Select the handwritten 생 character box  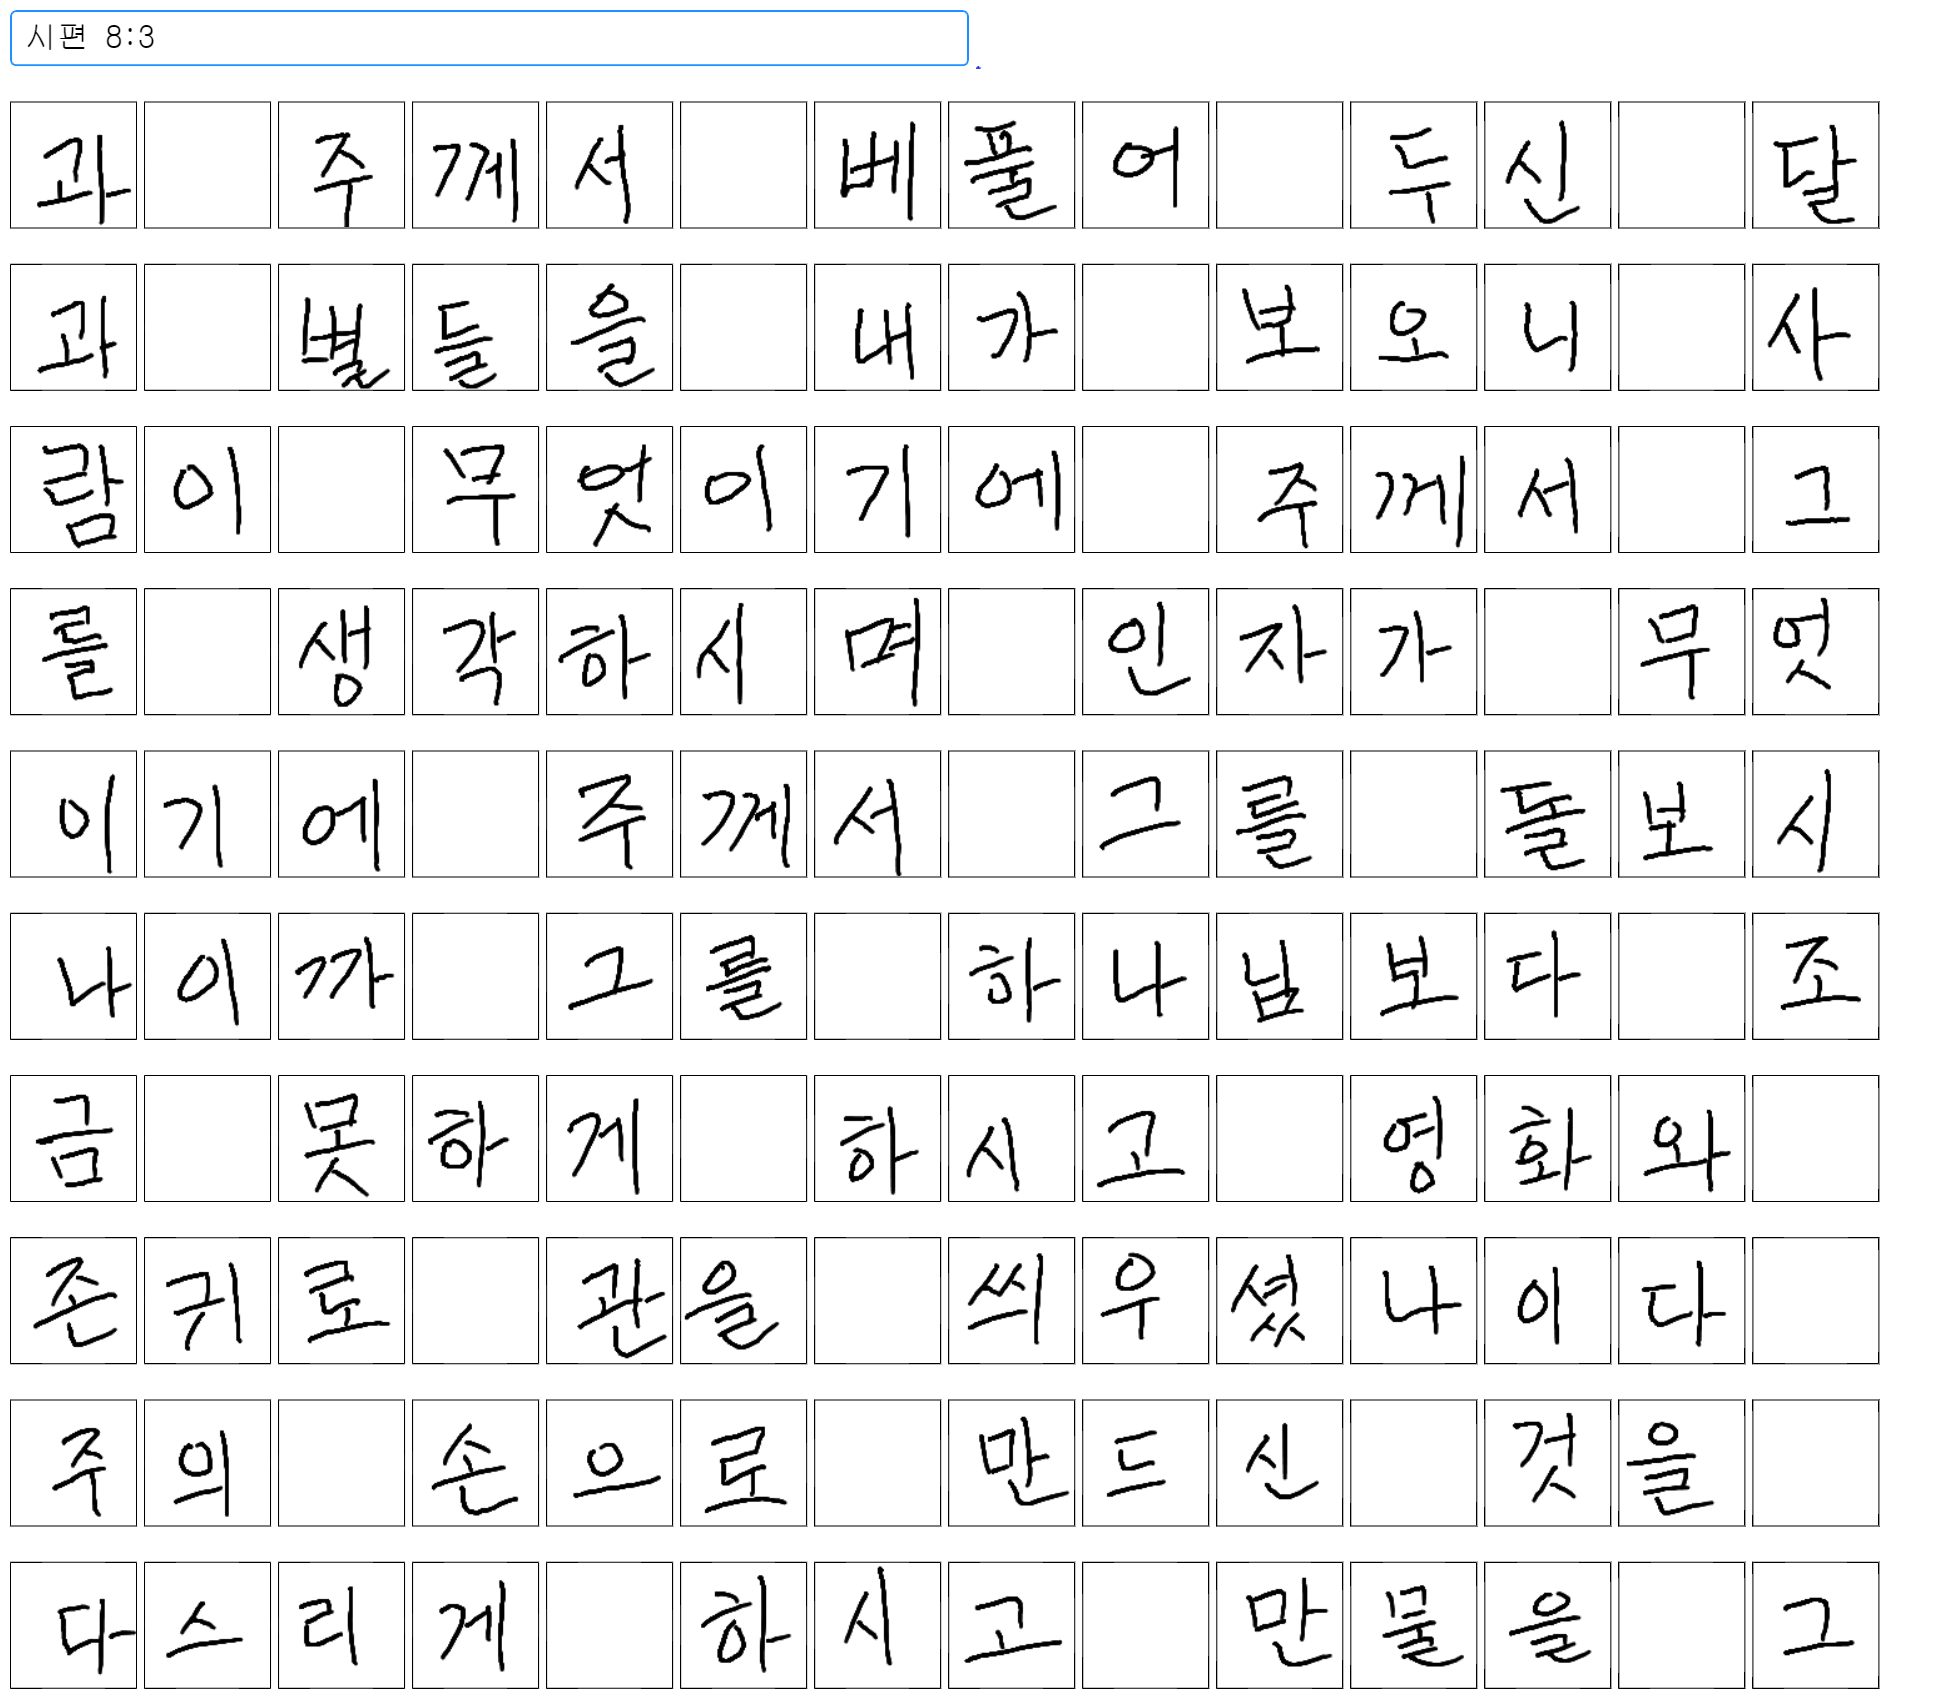point(341,651)
